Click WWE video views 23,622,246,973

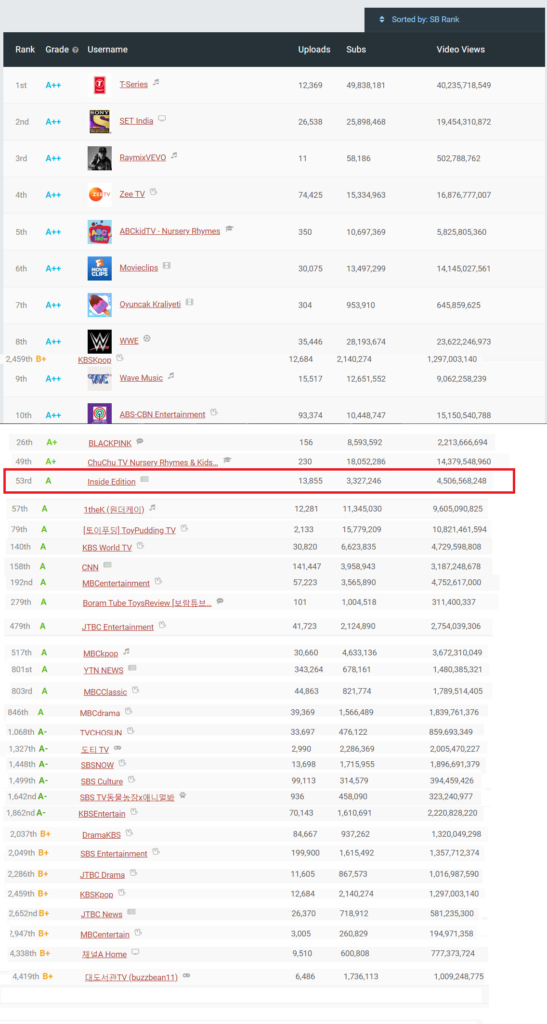tap(463, 342)
